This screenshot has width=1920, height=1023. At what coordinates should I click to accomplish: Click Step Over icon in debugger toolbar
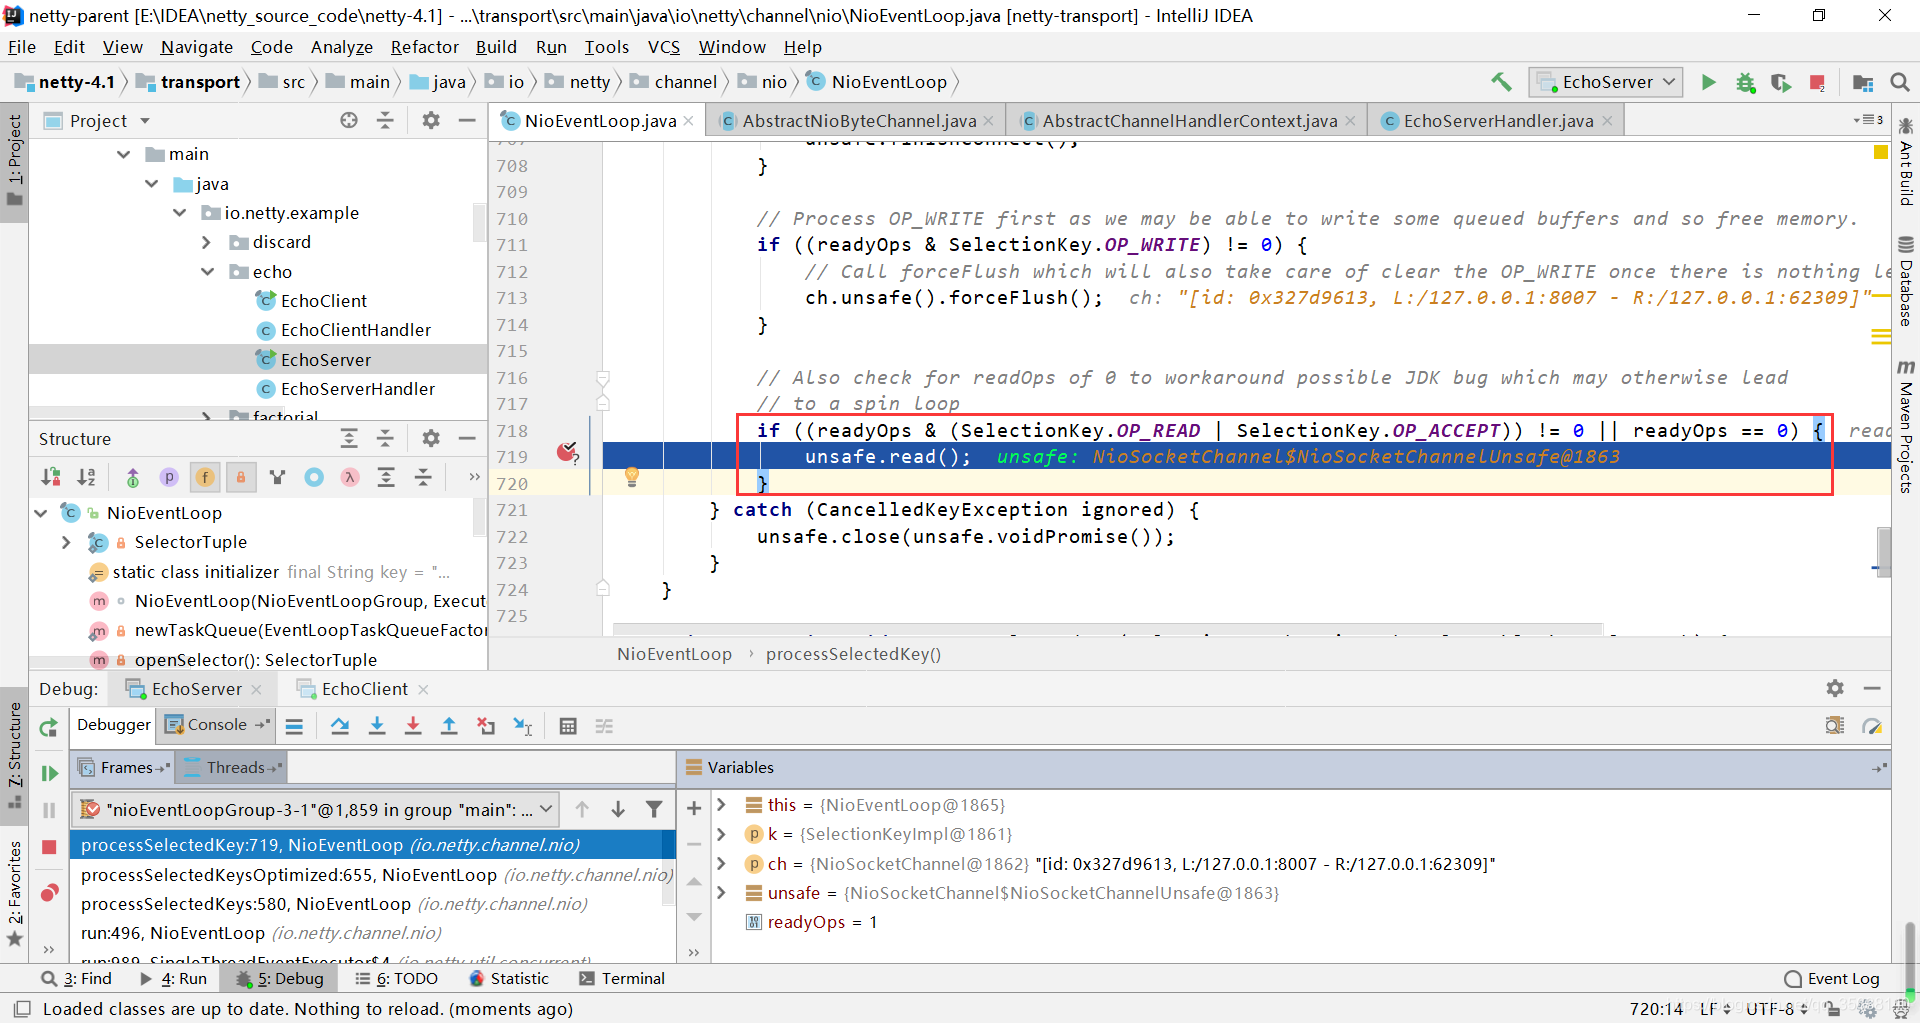point(340,726)
